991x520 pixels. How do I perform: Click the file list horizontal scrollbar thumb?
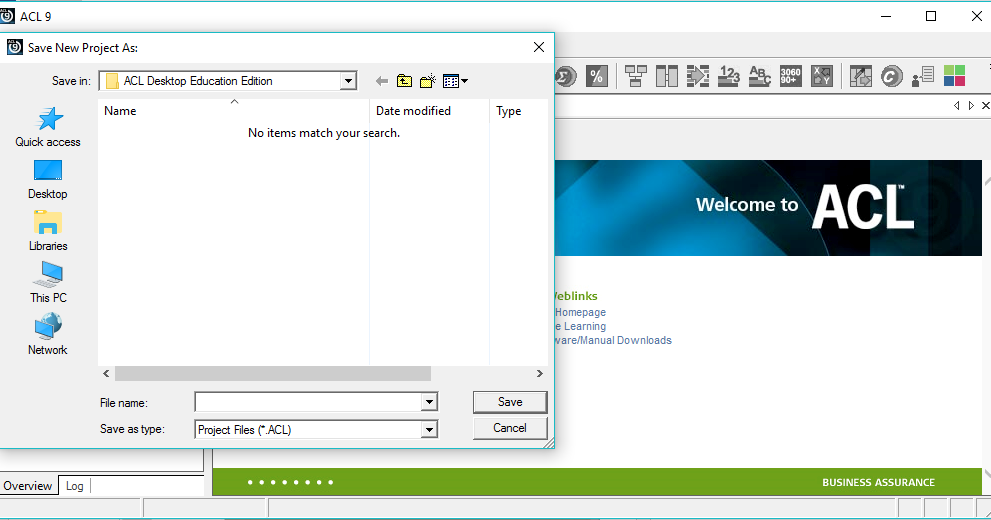click(x=272, y=373)
